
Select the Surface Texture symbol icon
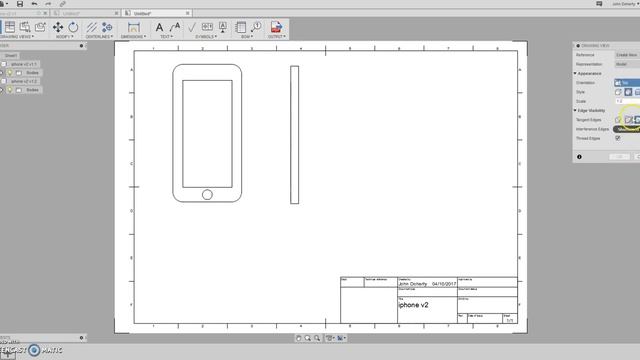coord(191,27)
